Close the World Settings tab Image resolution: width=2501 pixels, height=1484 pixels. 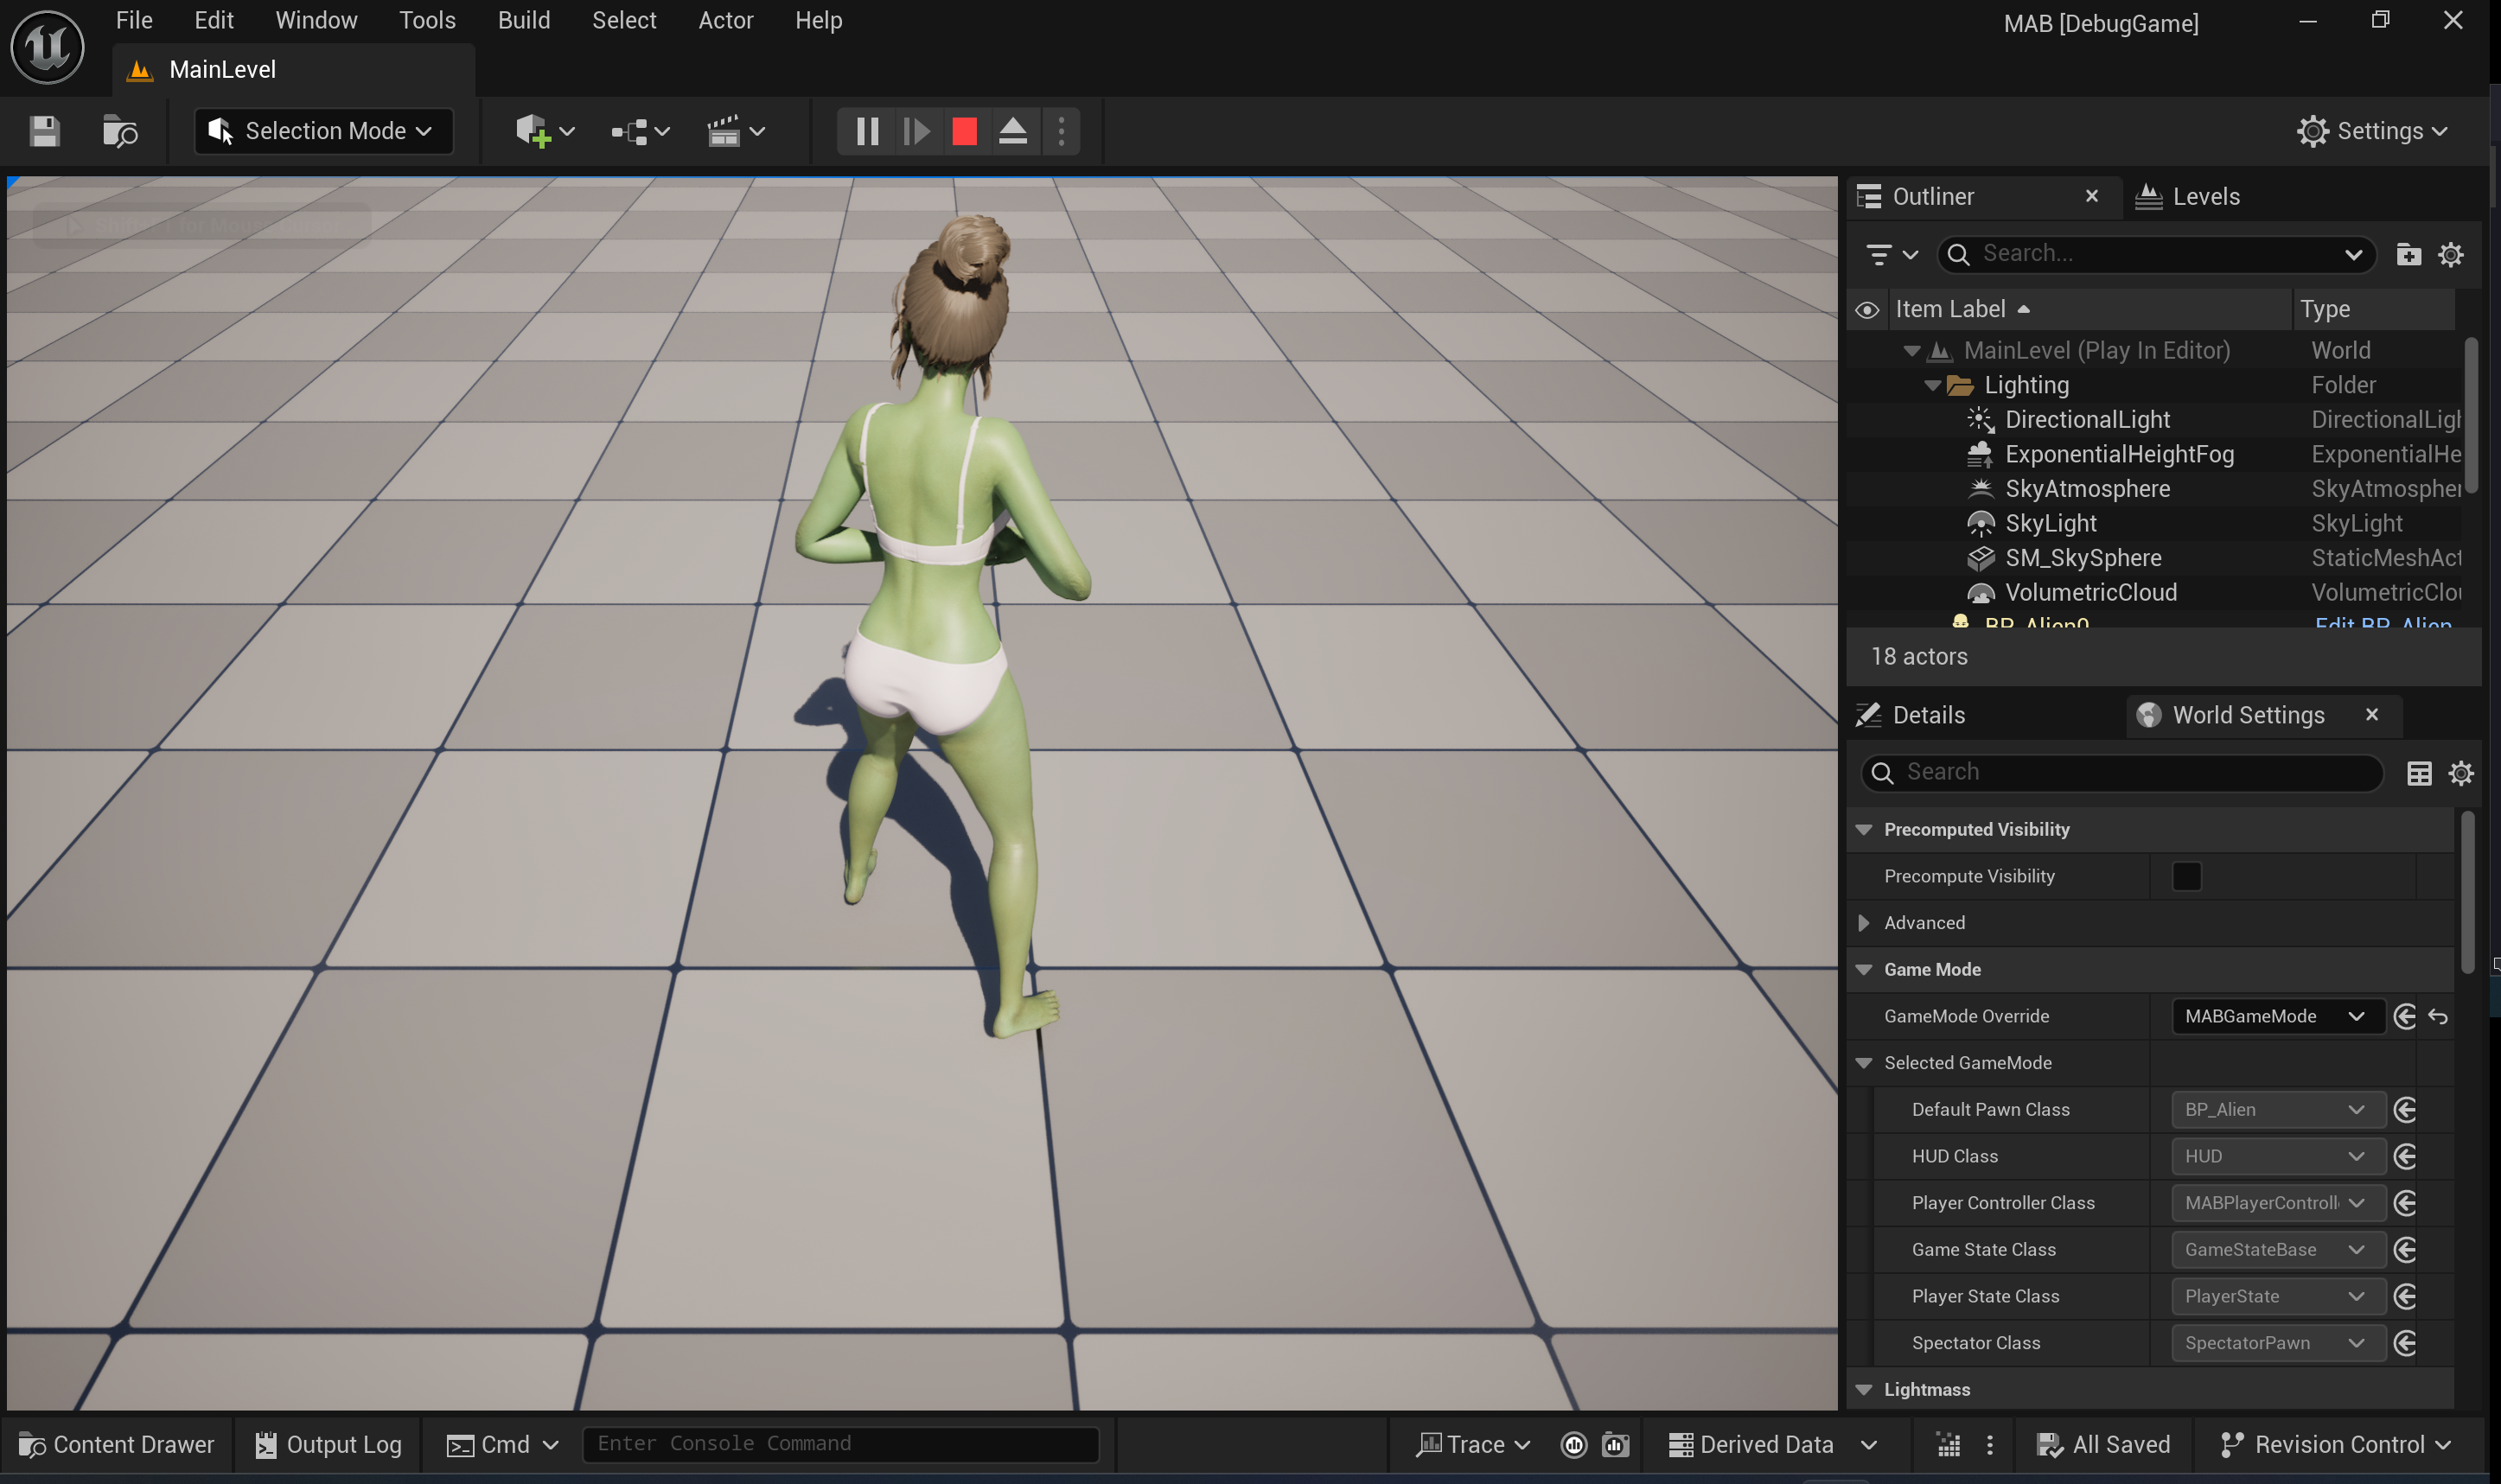click(x=2371, y=715)
